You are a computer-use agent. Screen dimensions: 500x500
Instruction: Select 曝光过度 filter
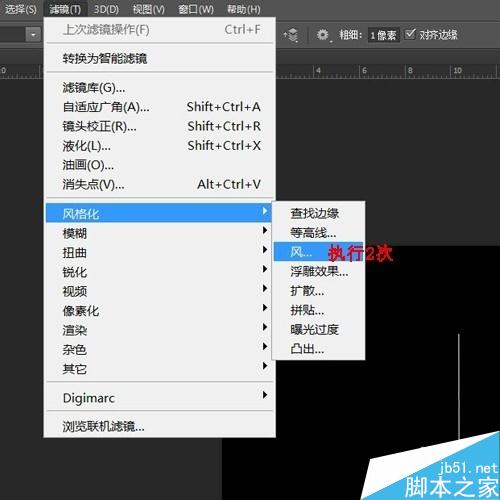(x=318, y=329)
